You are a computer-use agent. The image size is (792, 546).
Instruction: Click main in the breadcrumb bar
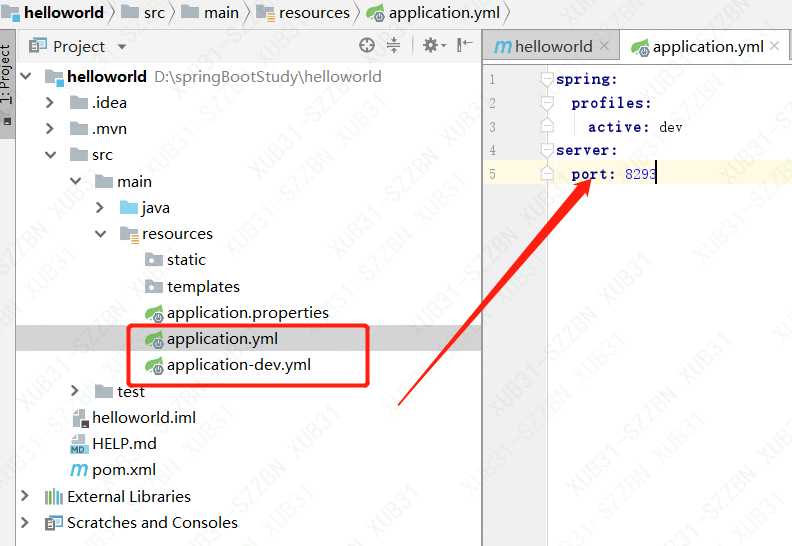click(x=210, y=13)
